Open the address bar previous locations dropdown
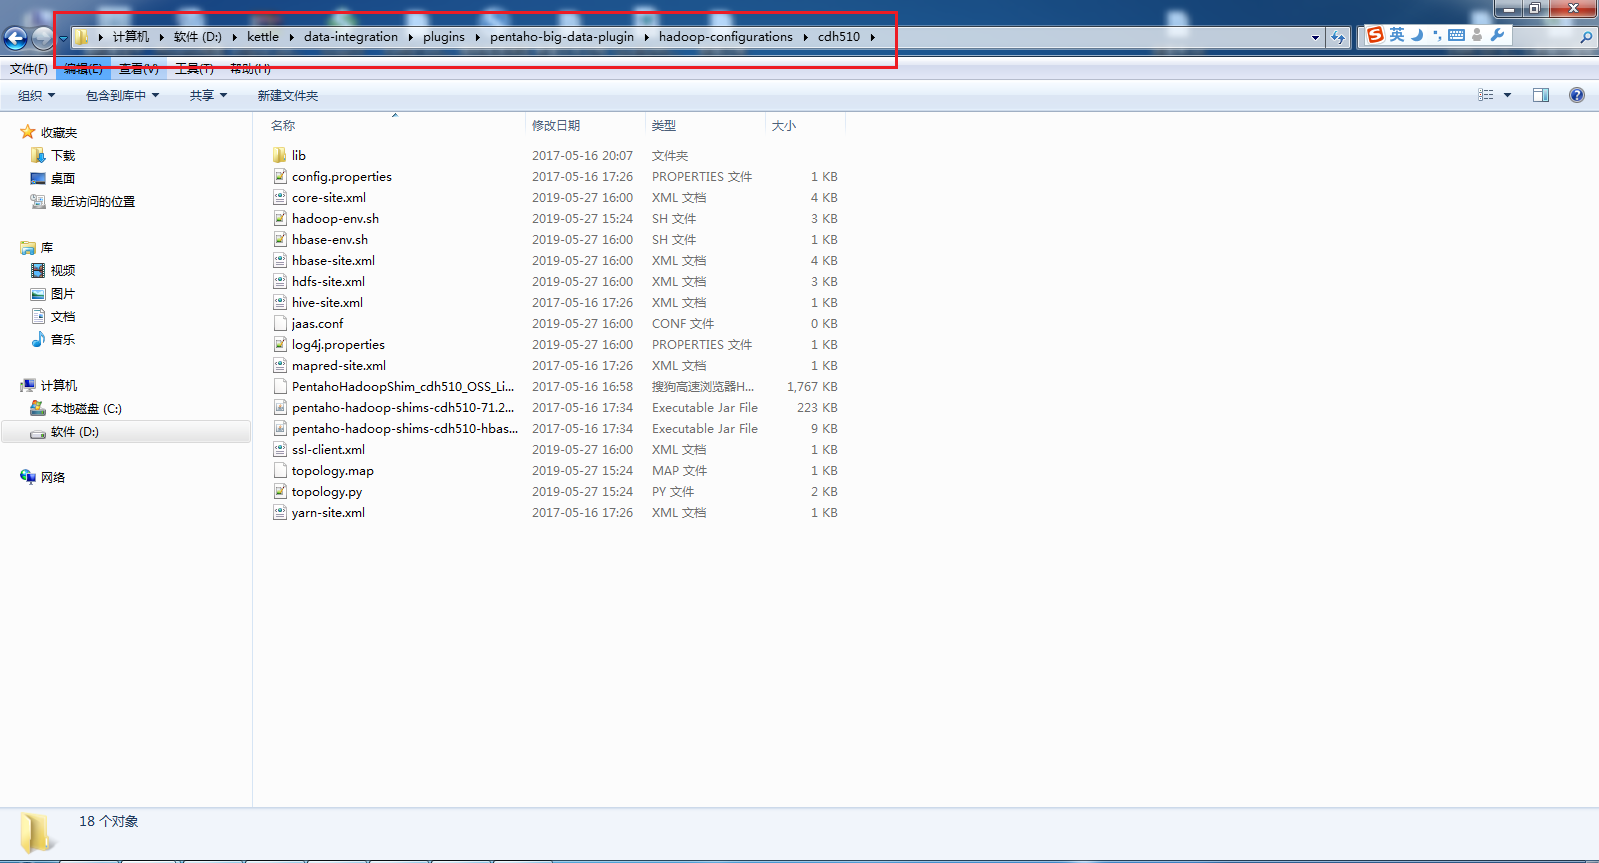1599x863 pixels. coord(1315,37)
